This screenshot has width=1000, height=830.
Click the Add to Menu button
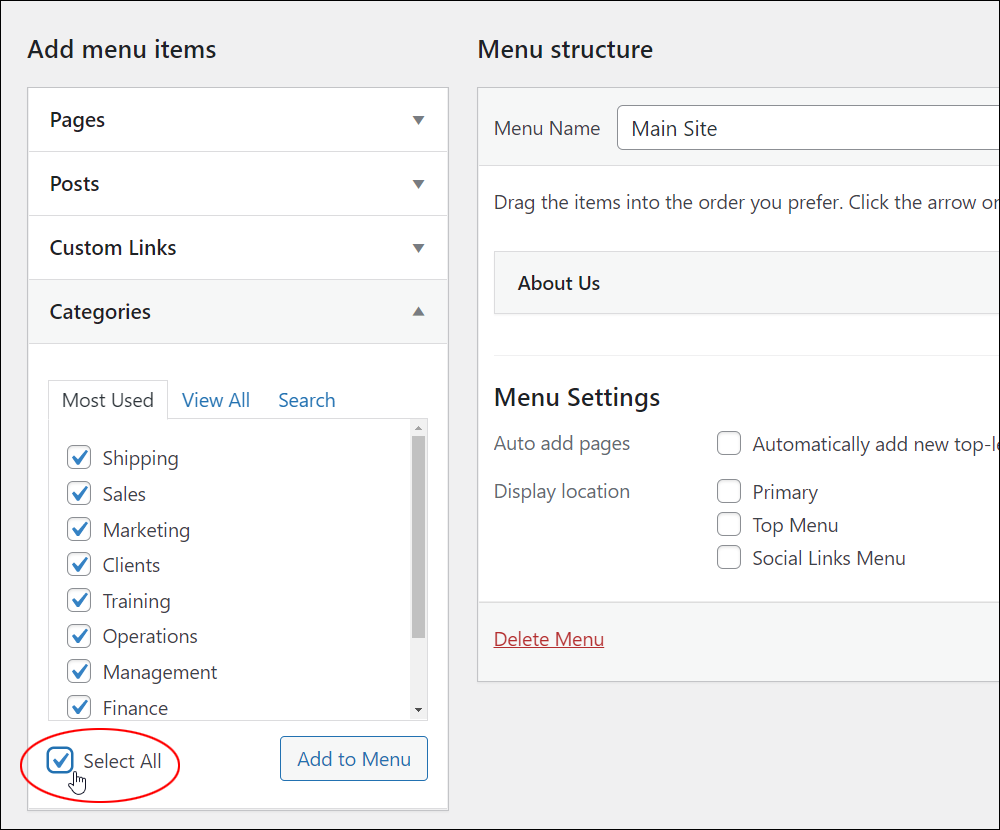tap(354, 759)
